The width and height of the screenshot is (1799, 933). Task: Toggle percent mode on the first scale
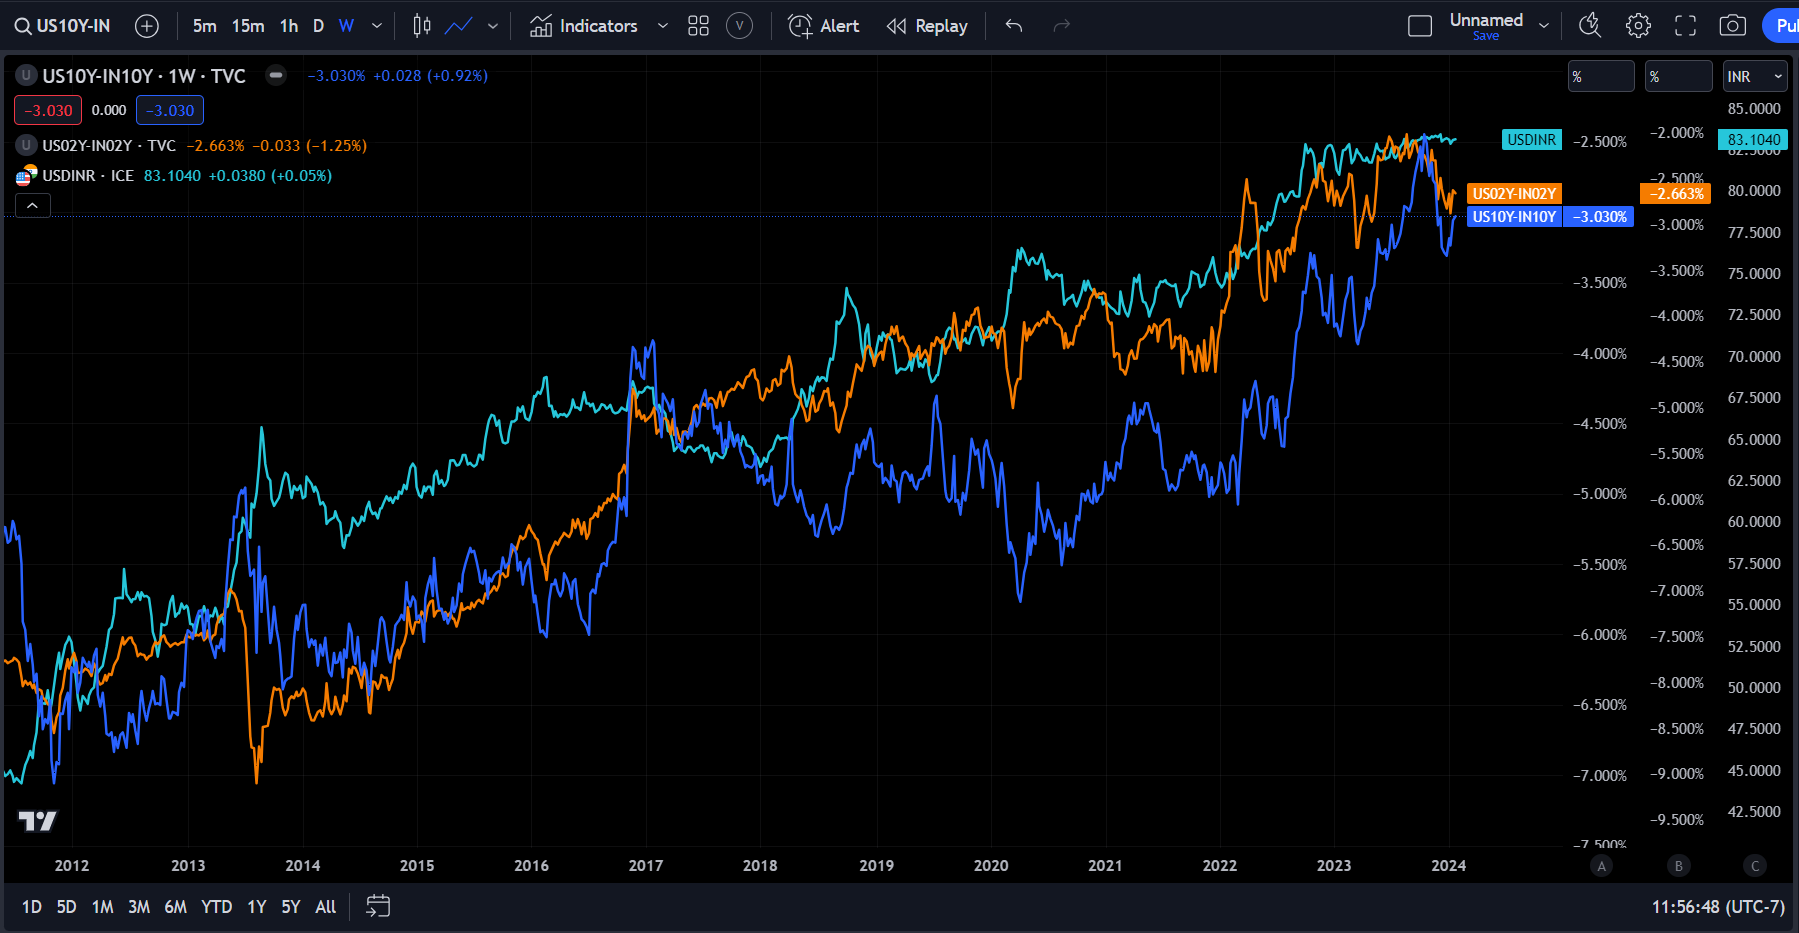[x=1601, y=76]
